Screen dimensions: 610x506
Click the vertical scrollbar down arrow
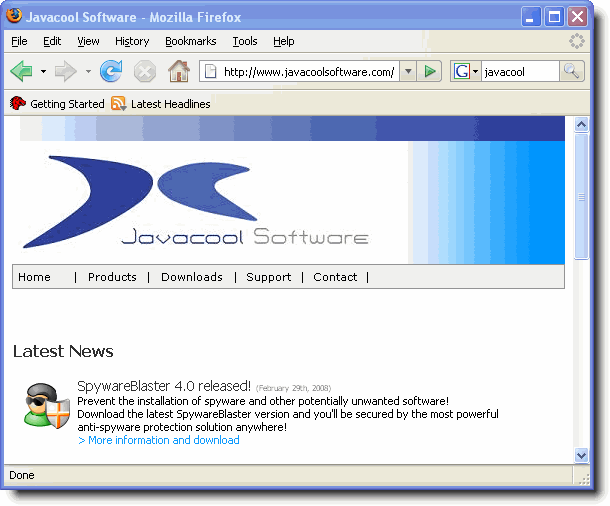point(582,455)
